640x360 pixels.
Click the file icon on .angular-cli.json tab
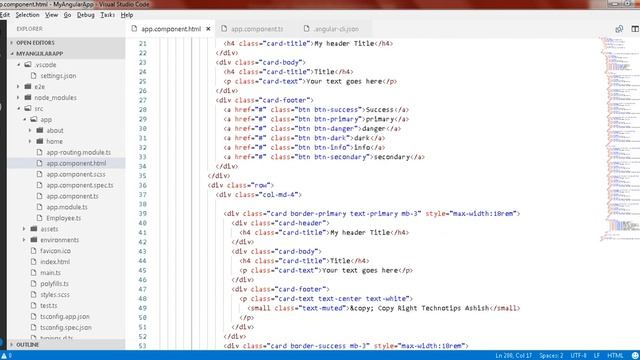click(x=307, y=29)
